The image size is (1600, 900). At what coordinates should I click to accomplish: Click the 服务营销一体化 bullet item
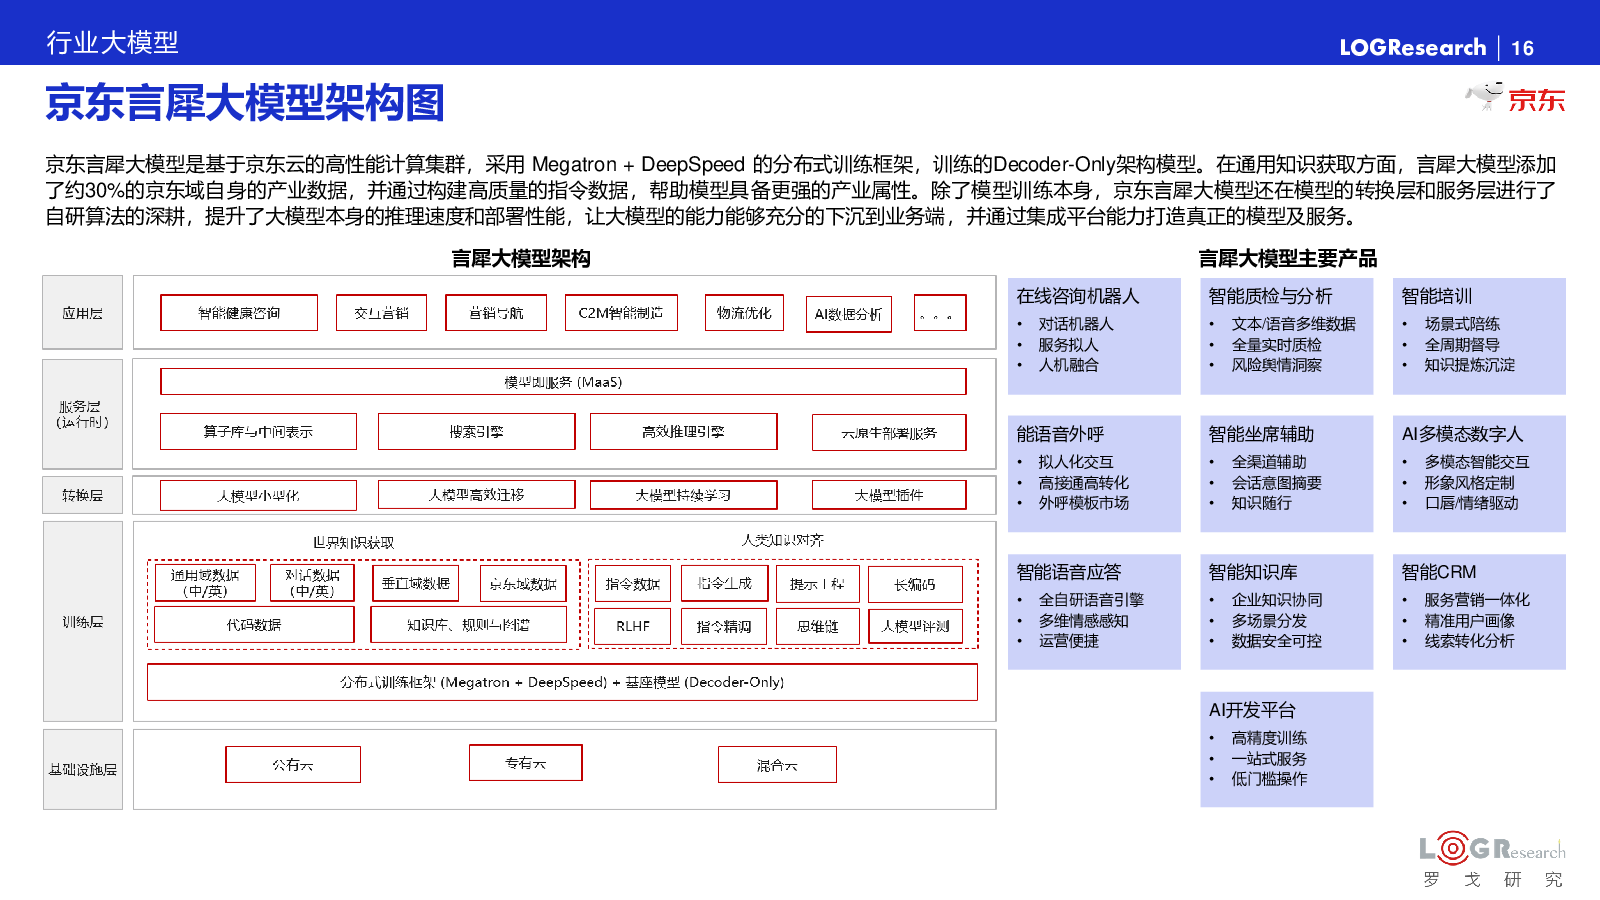(1477, 600)
